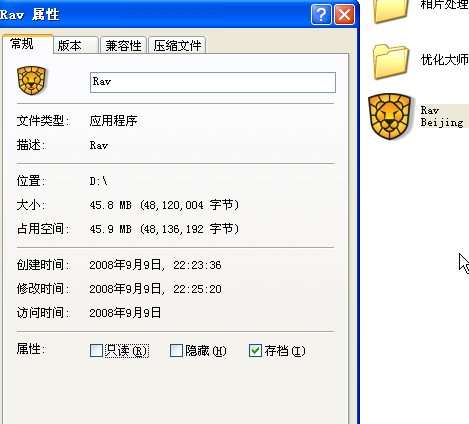Select the Rav Beijing lion application icon
Screen dimensions: 469x424
click(x=390, y=116)
